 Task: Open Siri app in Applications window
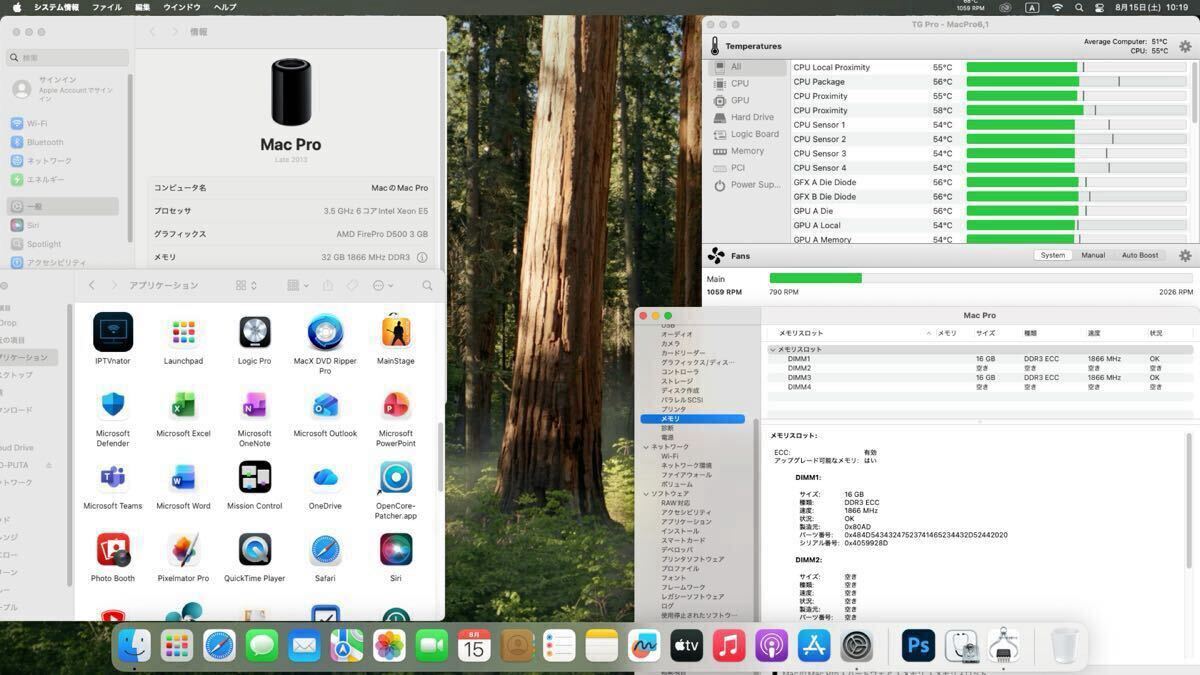tap(396, 550)
